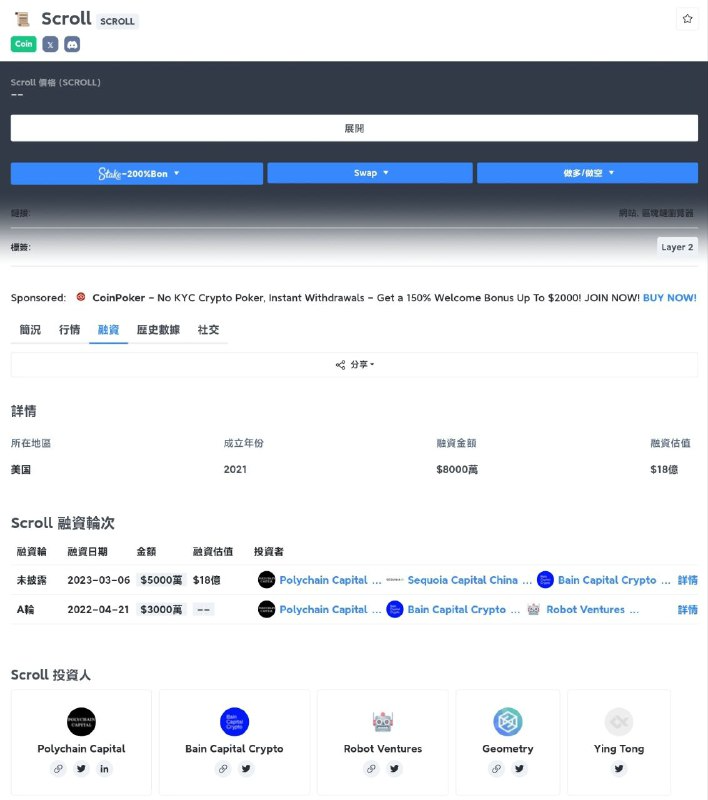The width and height of the screenshot is (708, 800).
Task: Click Robot Ventures robot icon in A輪 row
Action: click(x=534, y=609)
